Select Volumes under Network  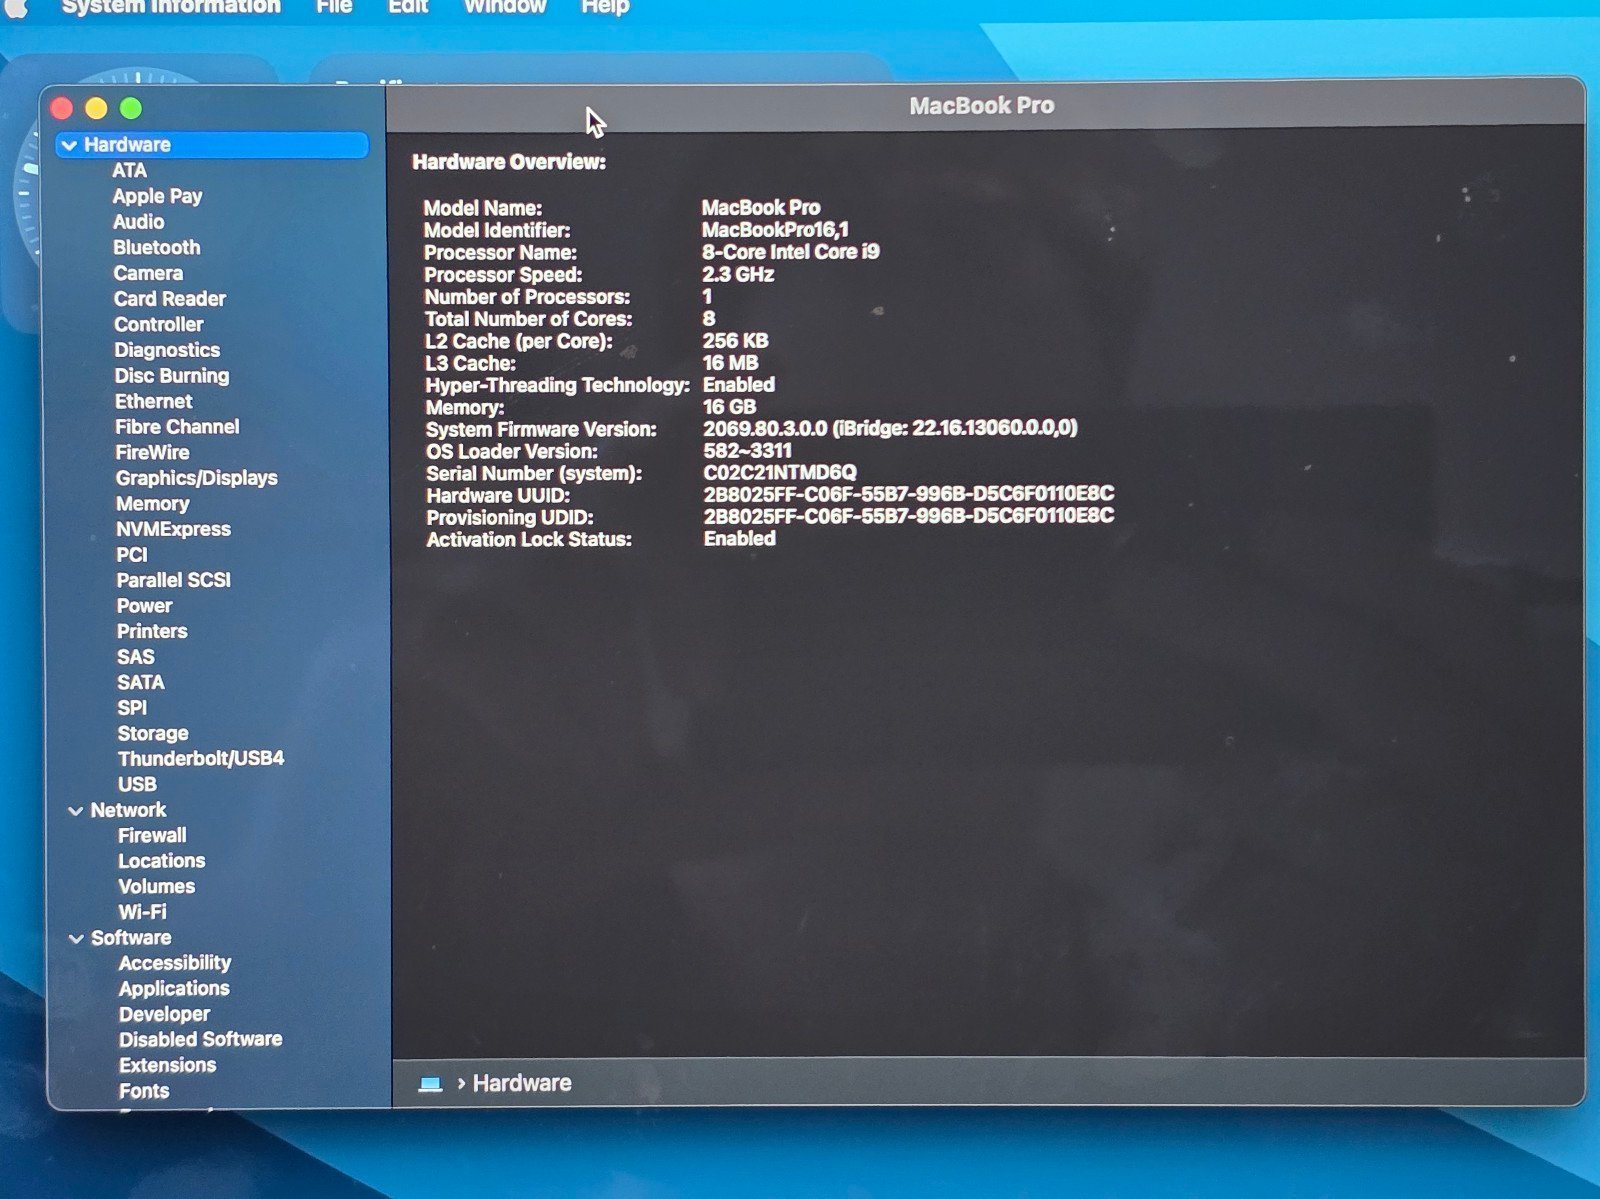[156, 888]
